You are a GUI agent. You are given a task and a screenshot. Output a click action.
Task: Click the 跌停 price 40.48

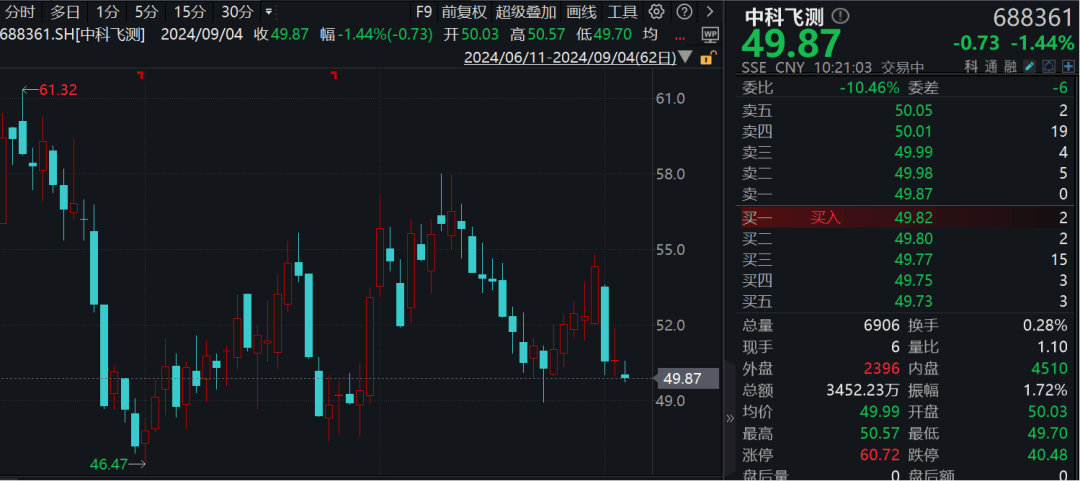(x=1047, y=456)
